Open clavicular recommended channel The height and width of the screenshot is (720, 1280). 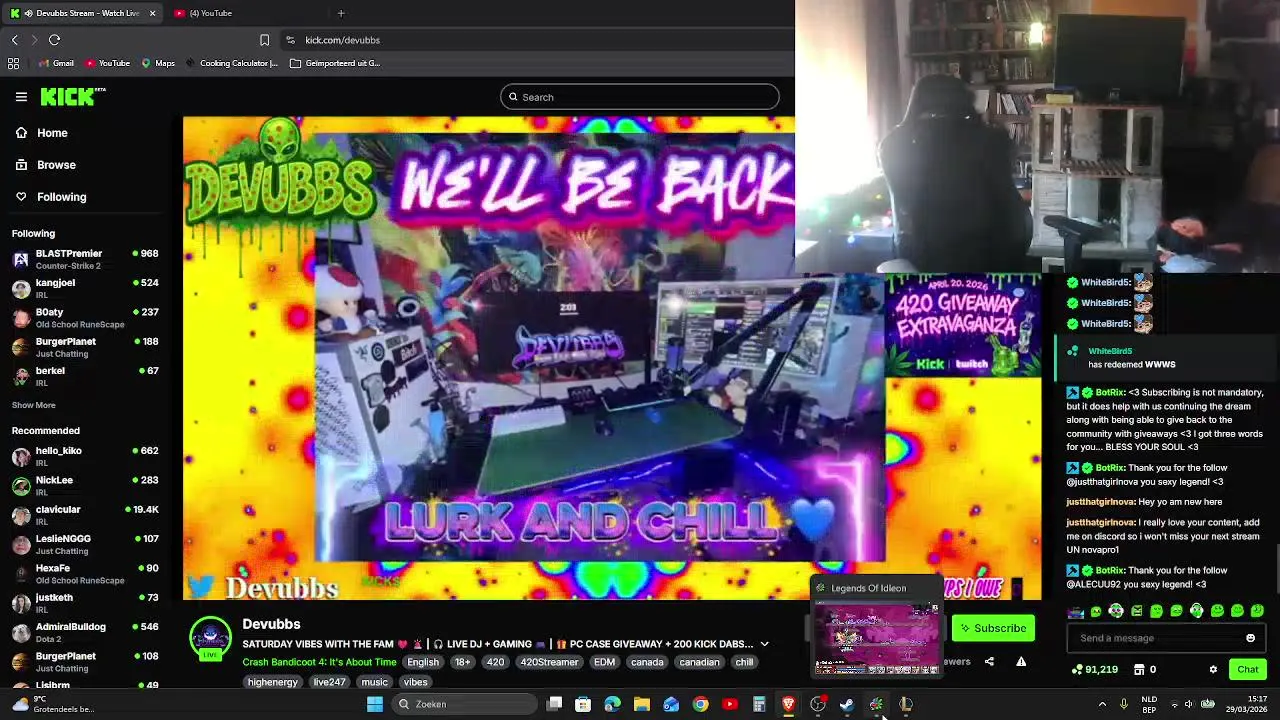[x=85, y=515]
